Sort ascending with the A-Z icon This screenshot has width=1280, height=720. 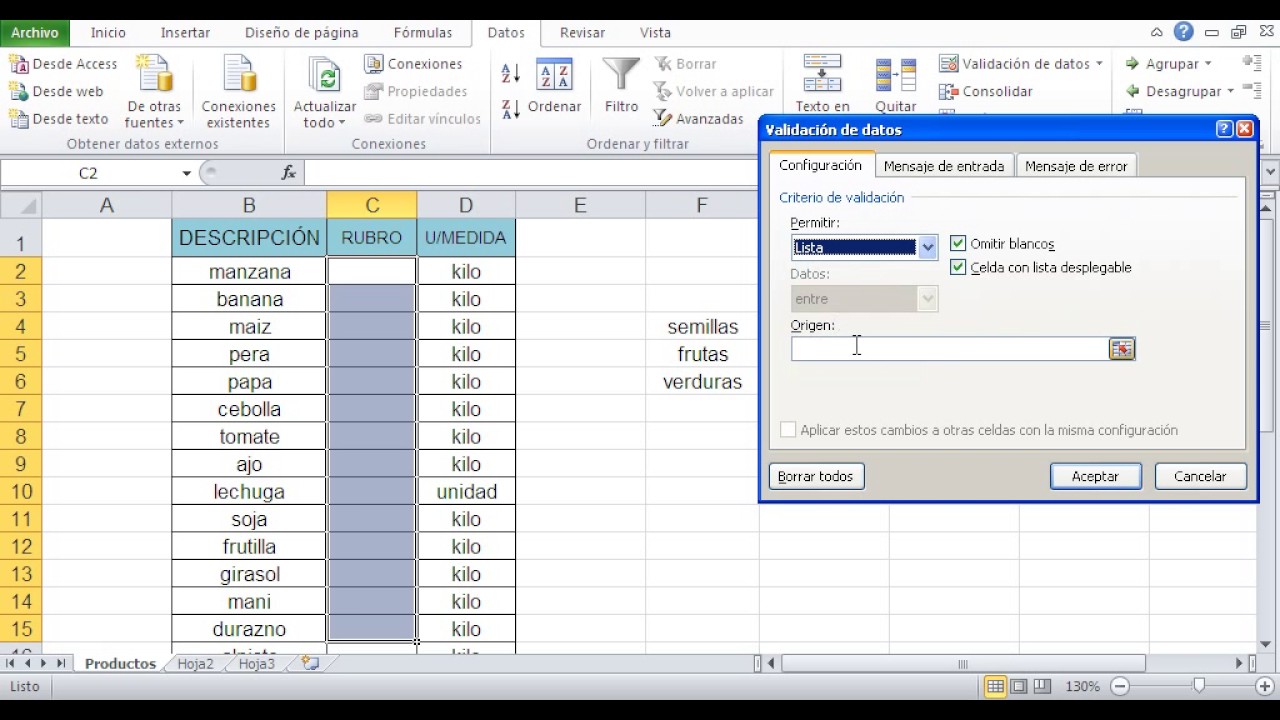(x=510, y=73)
